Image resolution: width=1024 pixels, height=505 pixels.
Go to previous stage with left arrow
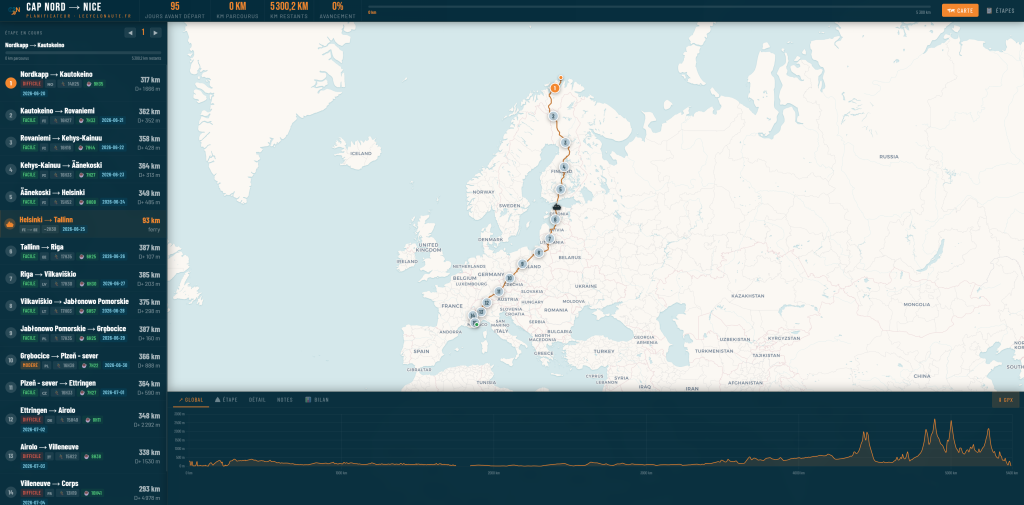click(x=130, y=32)
